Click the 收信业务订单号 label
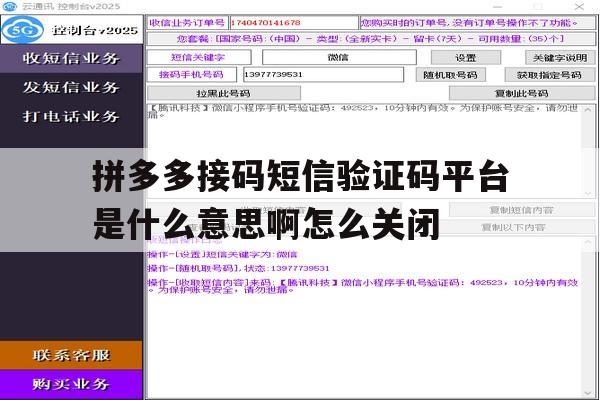Screen dimensions: 600x400 [x=187, y=23]
